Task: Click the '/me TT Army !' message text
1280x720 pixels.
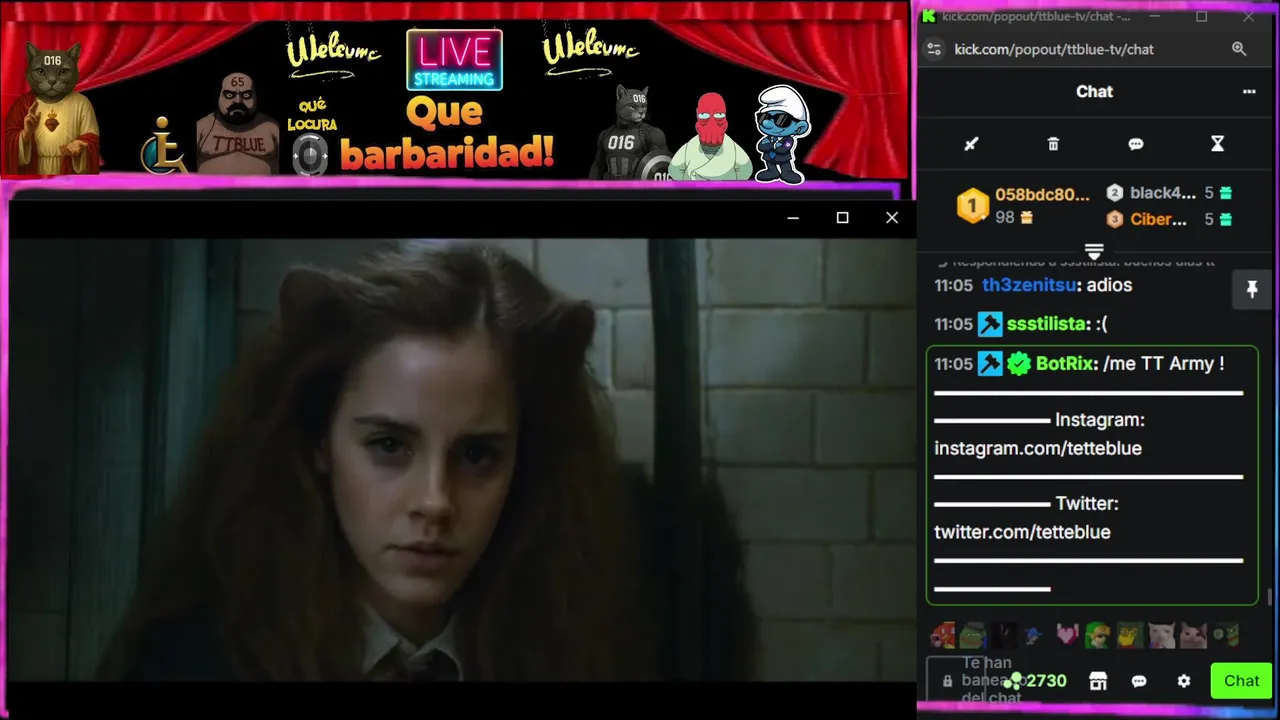Action: [x=1164, y=364]
